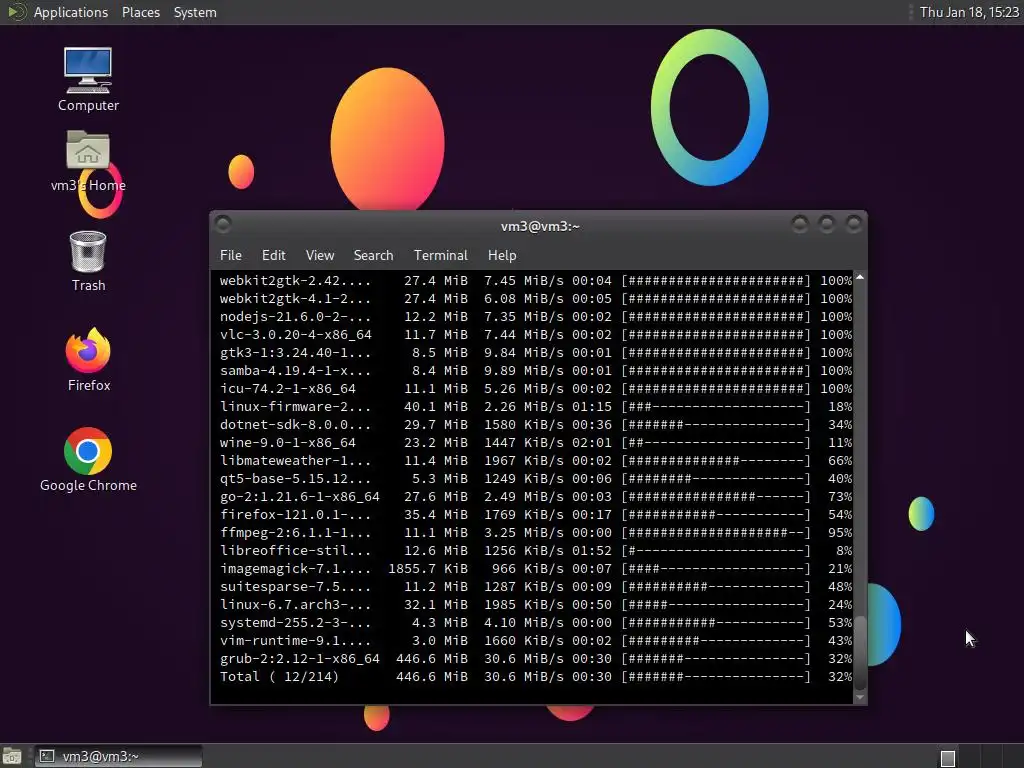Click the linux-firmware progress bar at 18%
1024x768 pixels.
[716, 407]
